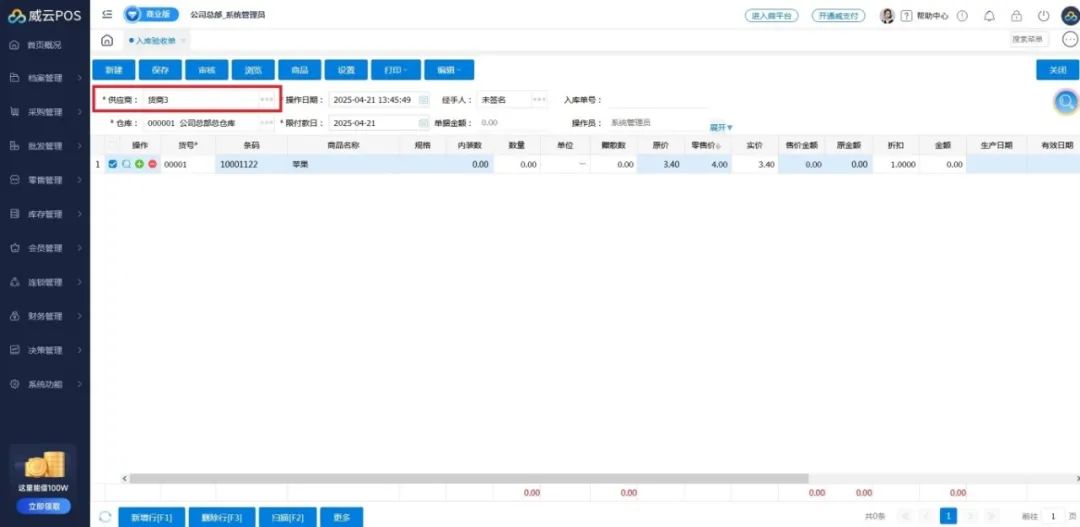Click the 供应商 ellipsis lookup icon
This screenshot has height=527, width=1080.
267,100
